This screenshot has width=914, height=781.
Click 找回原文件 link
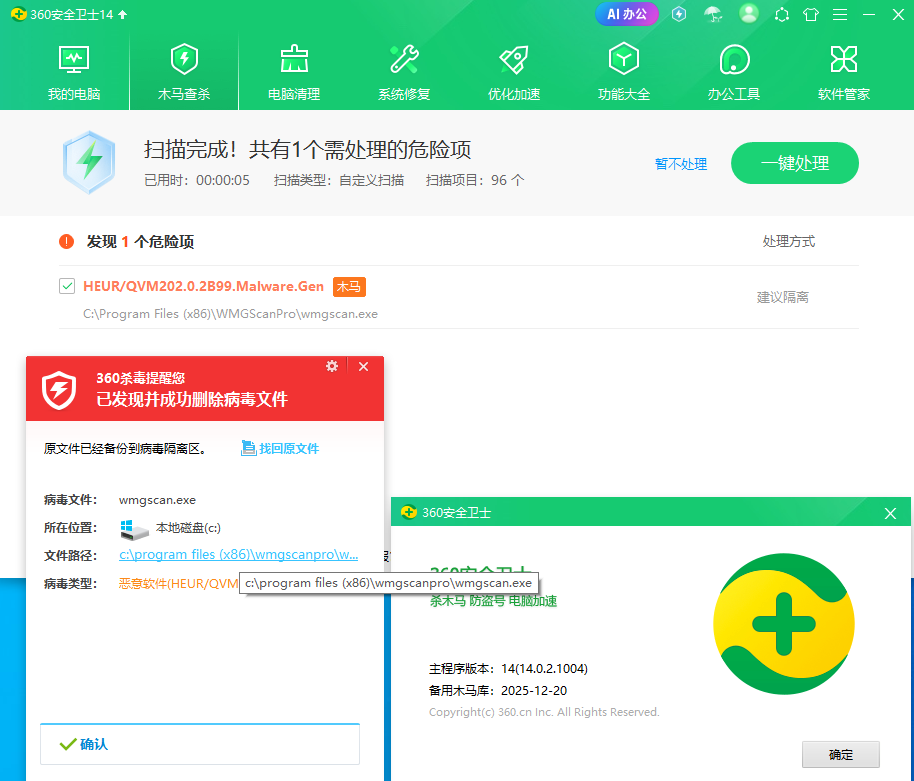(x=280, y=448)
